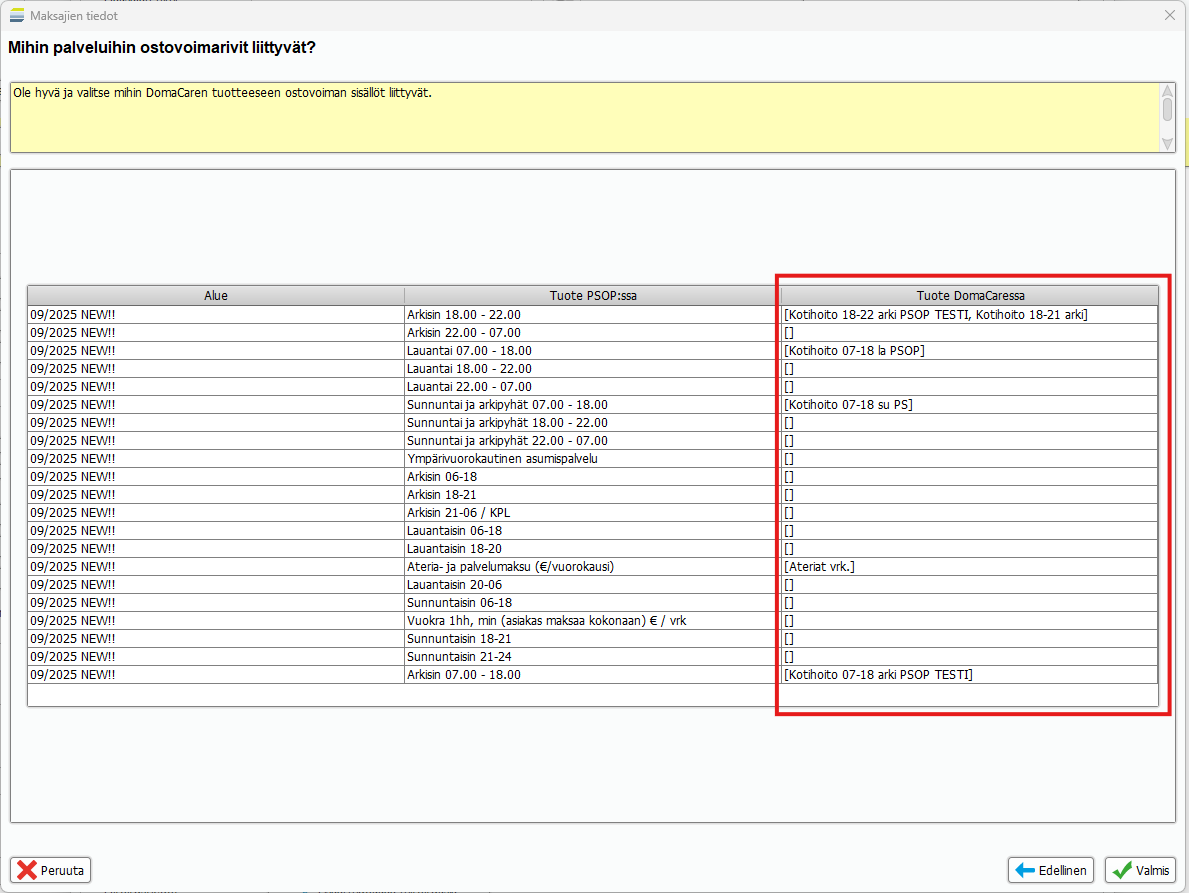
Task: Select the DomaCare cell for Vuokra 1hh row
Action: click(970, 621)
